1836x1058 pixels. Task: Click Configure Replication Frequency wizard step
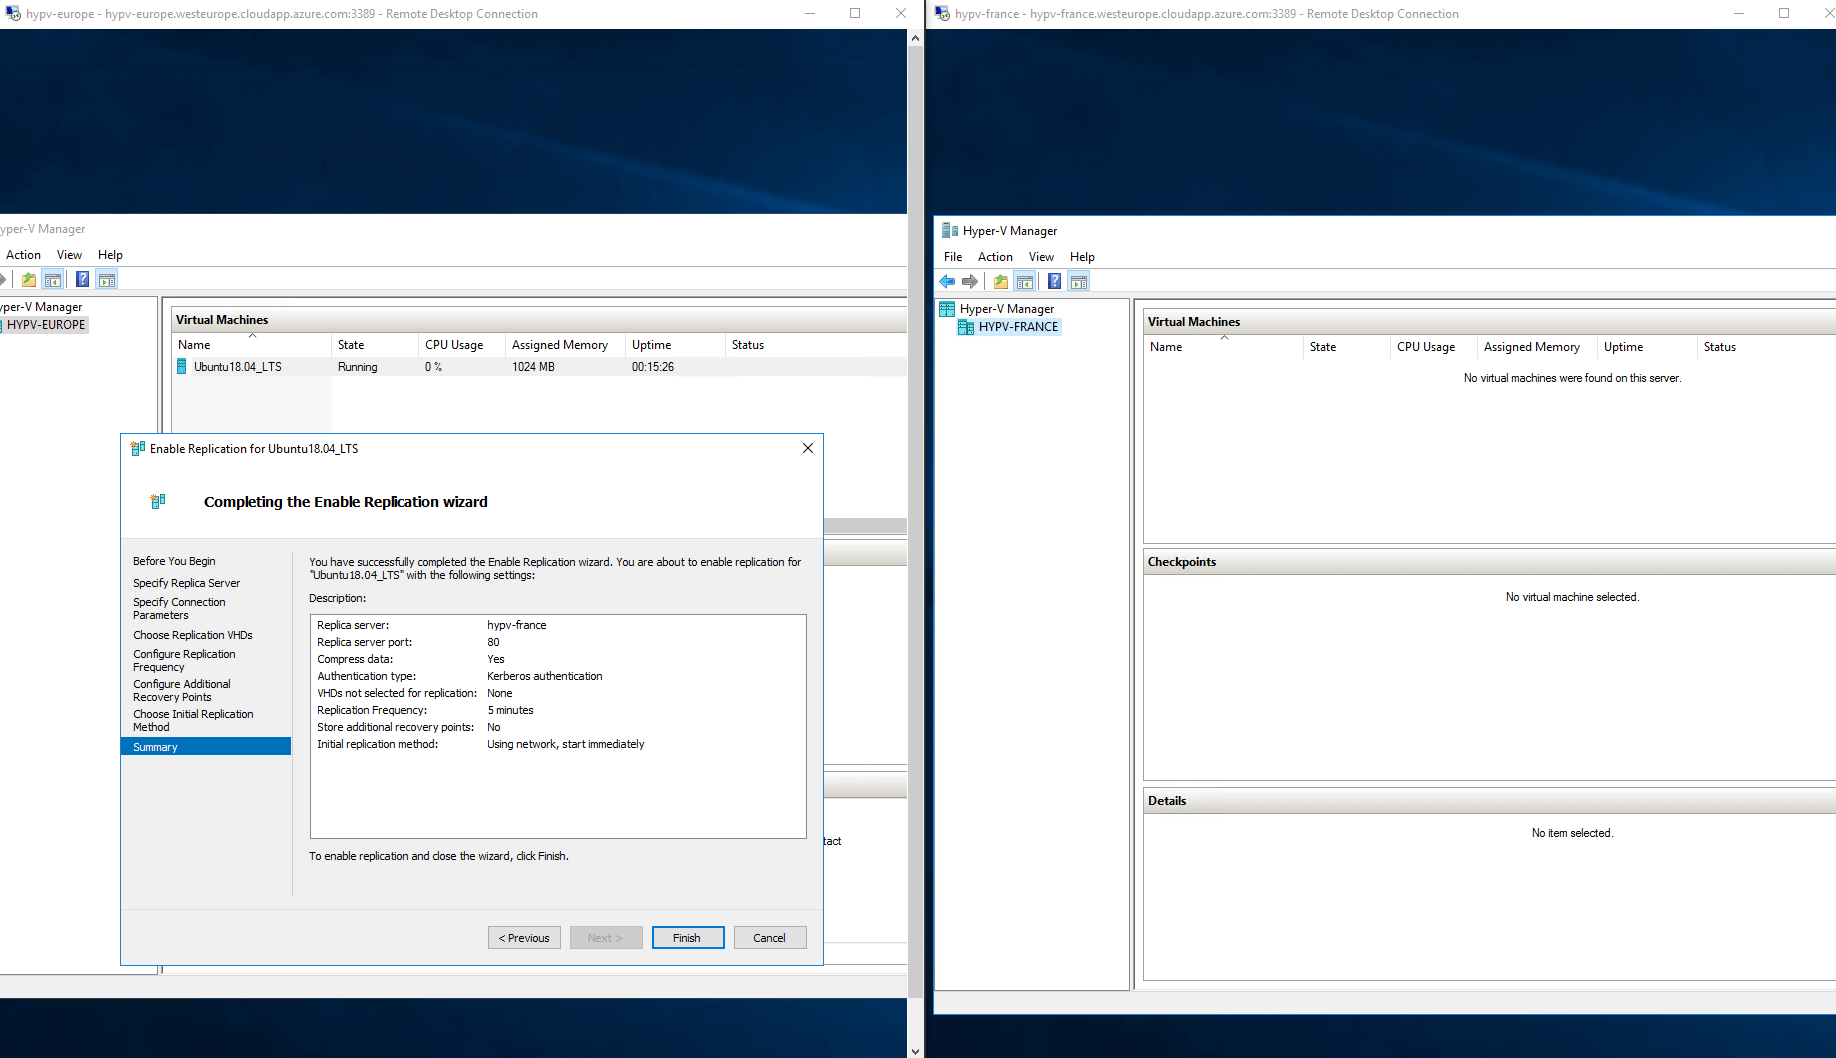185,661
